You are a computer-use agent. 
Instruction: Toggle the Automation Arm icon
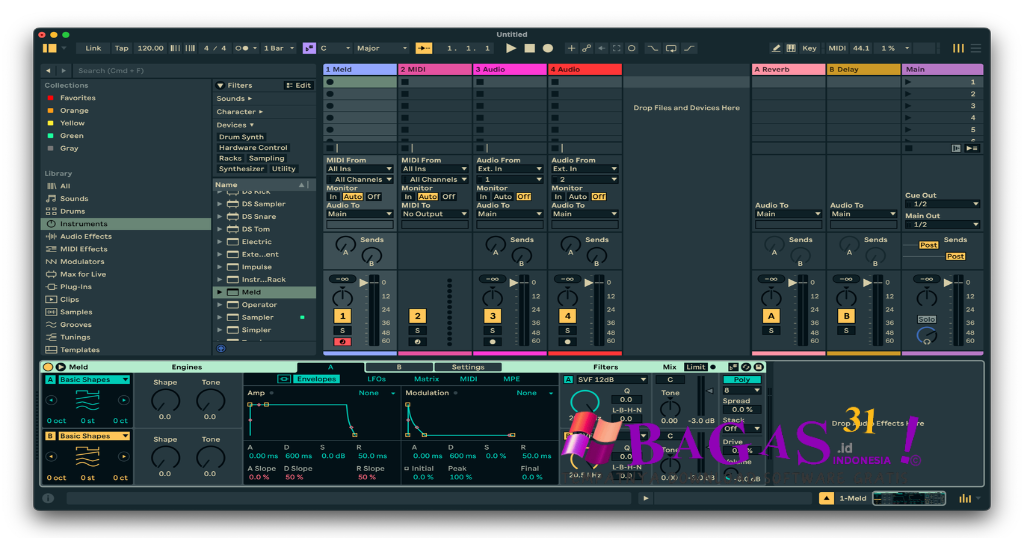point(586,48)
